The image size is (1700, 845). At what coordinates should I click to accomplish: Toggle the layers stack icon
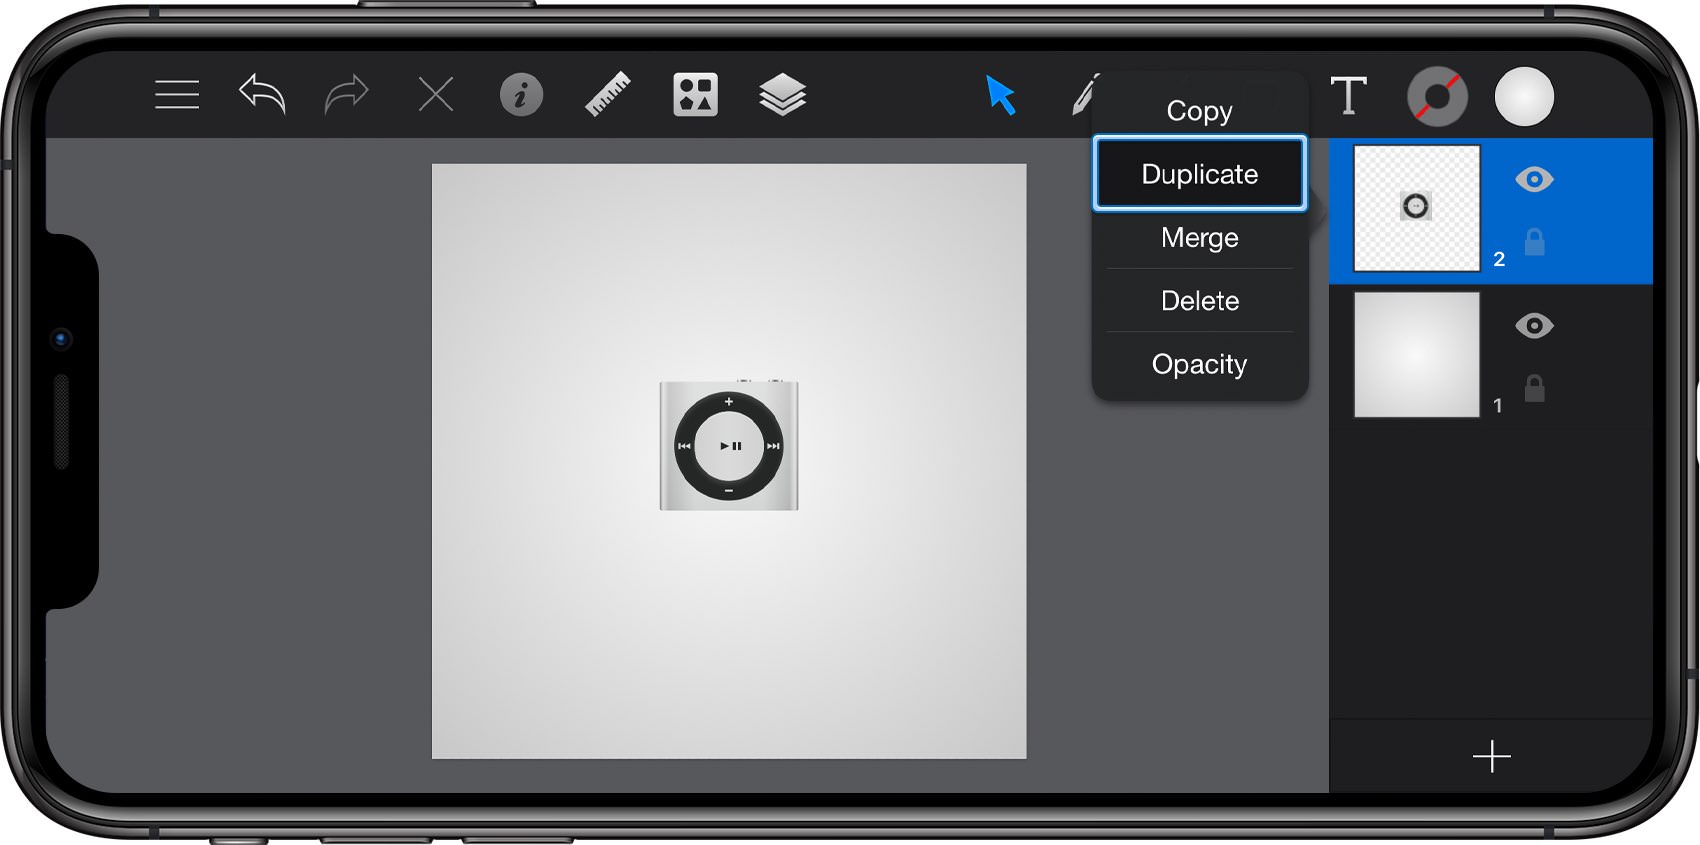coord(782,95)
